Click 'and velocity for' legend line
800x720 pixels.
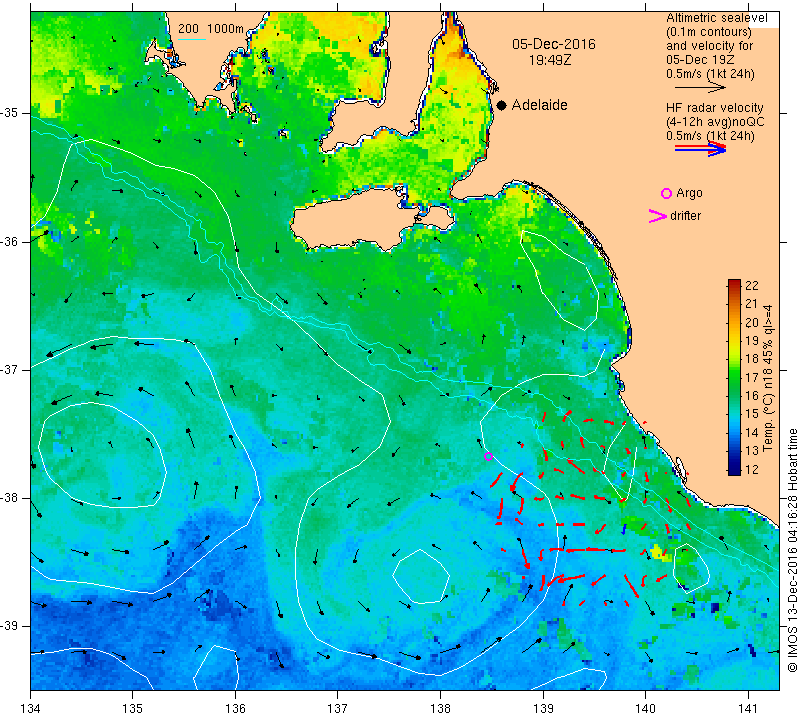point(709,45)
